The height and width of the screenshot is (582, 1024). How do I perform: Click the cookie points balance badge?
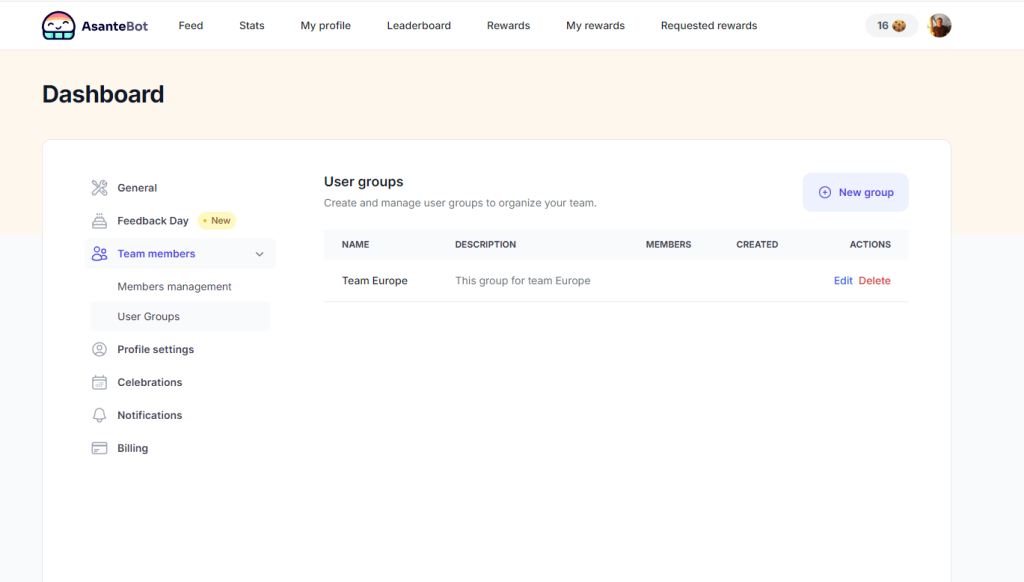(x=891, y=26)
